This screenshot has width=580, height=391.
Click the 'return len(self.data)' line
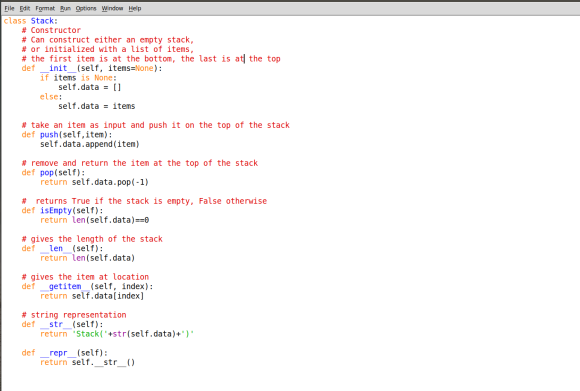pos(87,258)
